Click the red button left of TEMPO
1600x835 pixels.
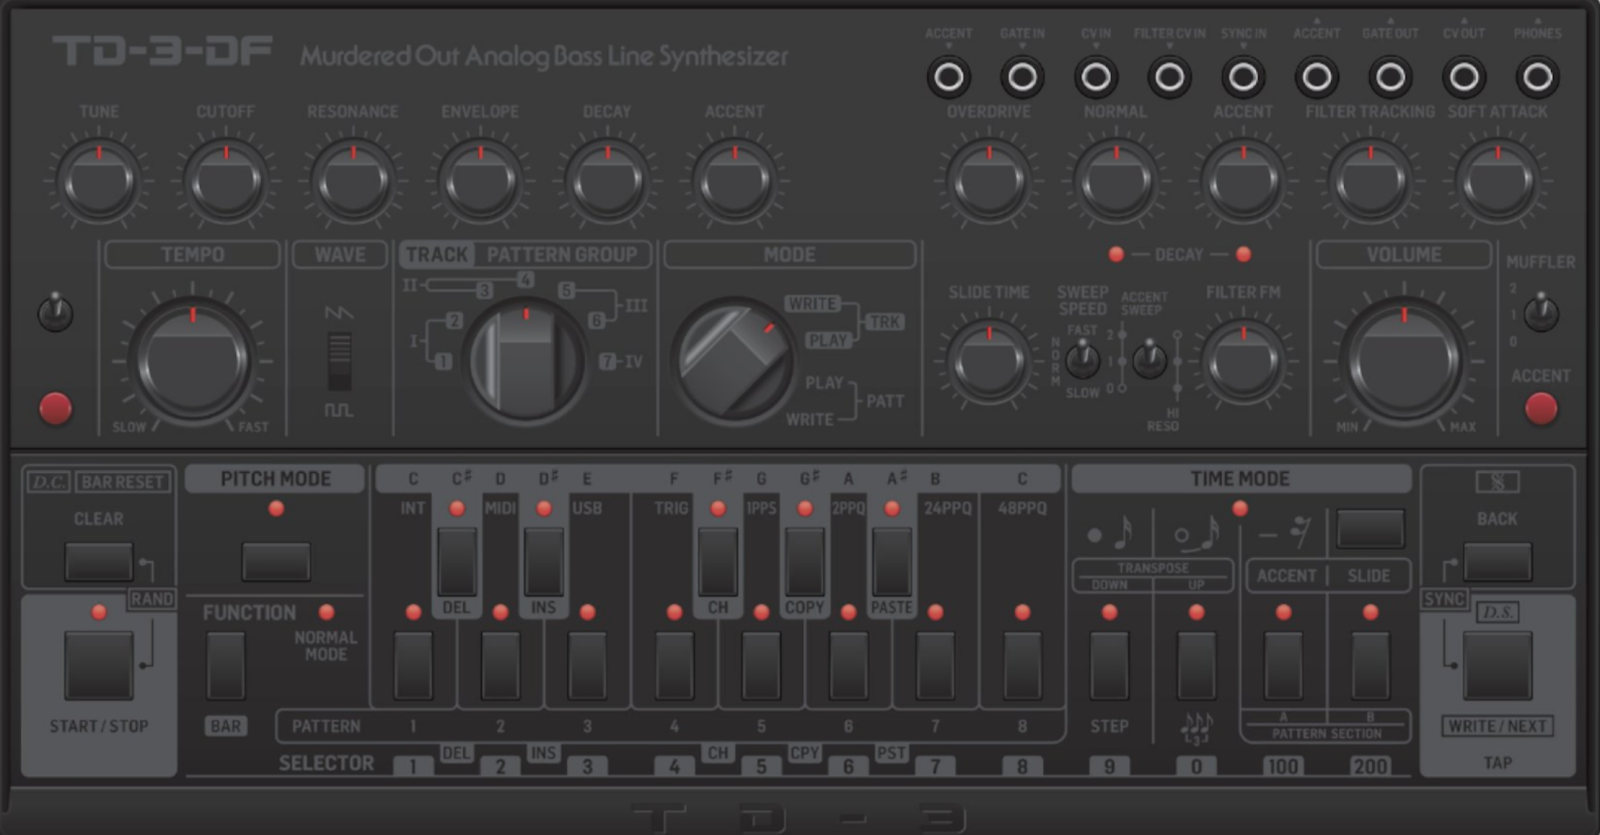[x=55, y=408]
